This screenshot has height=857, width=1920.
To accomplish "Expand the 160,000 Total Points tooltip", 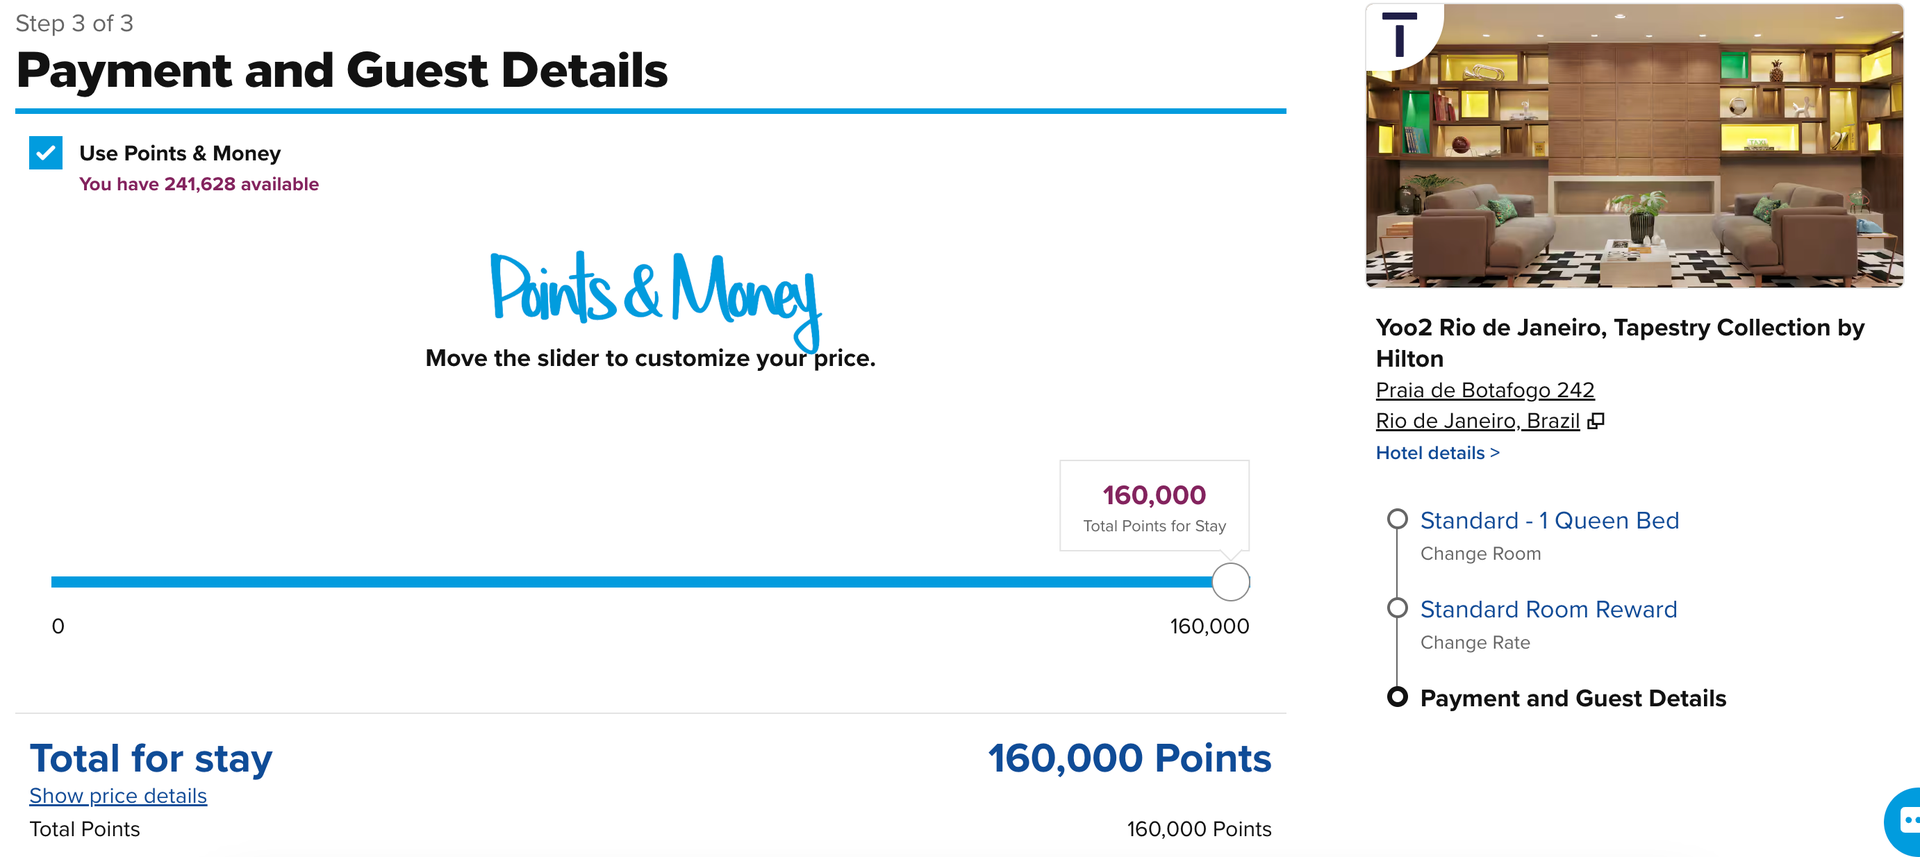I will coord(1153,505).
